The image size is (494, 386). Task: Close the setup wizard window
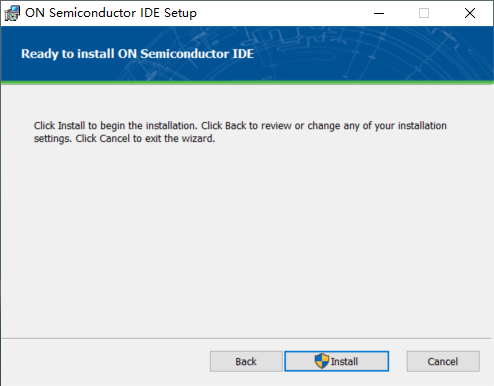470,13
